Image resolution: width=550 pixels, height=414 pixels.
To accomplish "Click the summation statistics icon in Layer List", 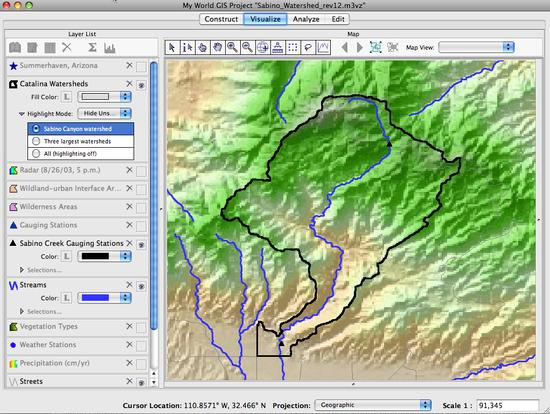I will [x=92, y=47].
